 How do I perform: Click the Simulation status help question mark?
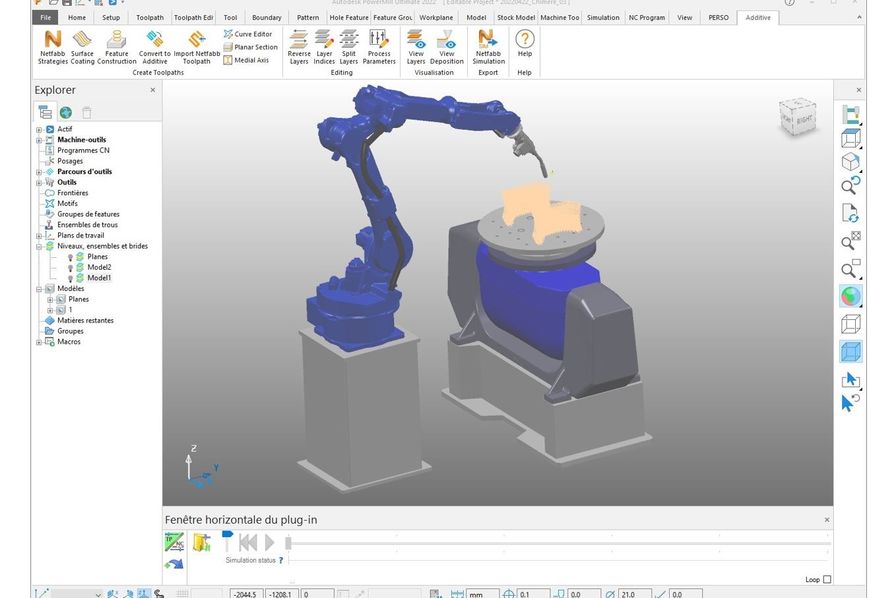tap(281, 560)
